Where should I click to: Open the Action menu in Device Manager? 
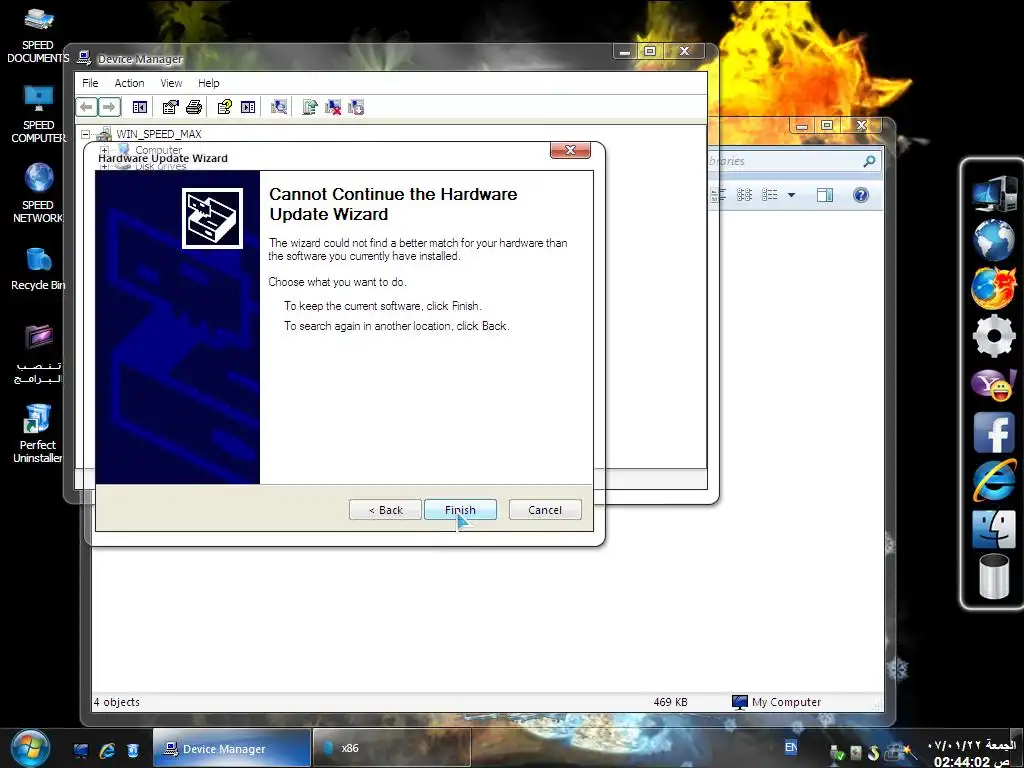pos(129,83)
